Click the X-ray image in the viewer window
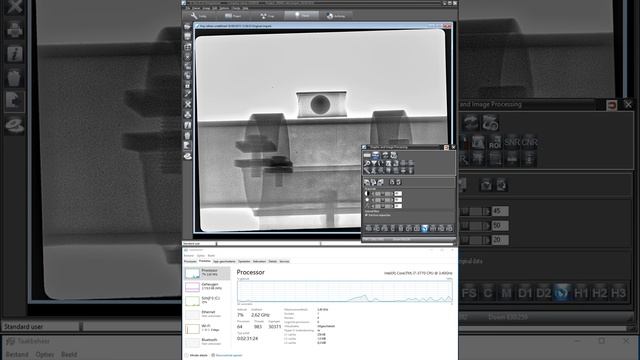This screenshot has width=640, height=360. point(321,130)
